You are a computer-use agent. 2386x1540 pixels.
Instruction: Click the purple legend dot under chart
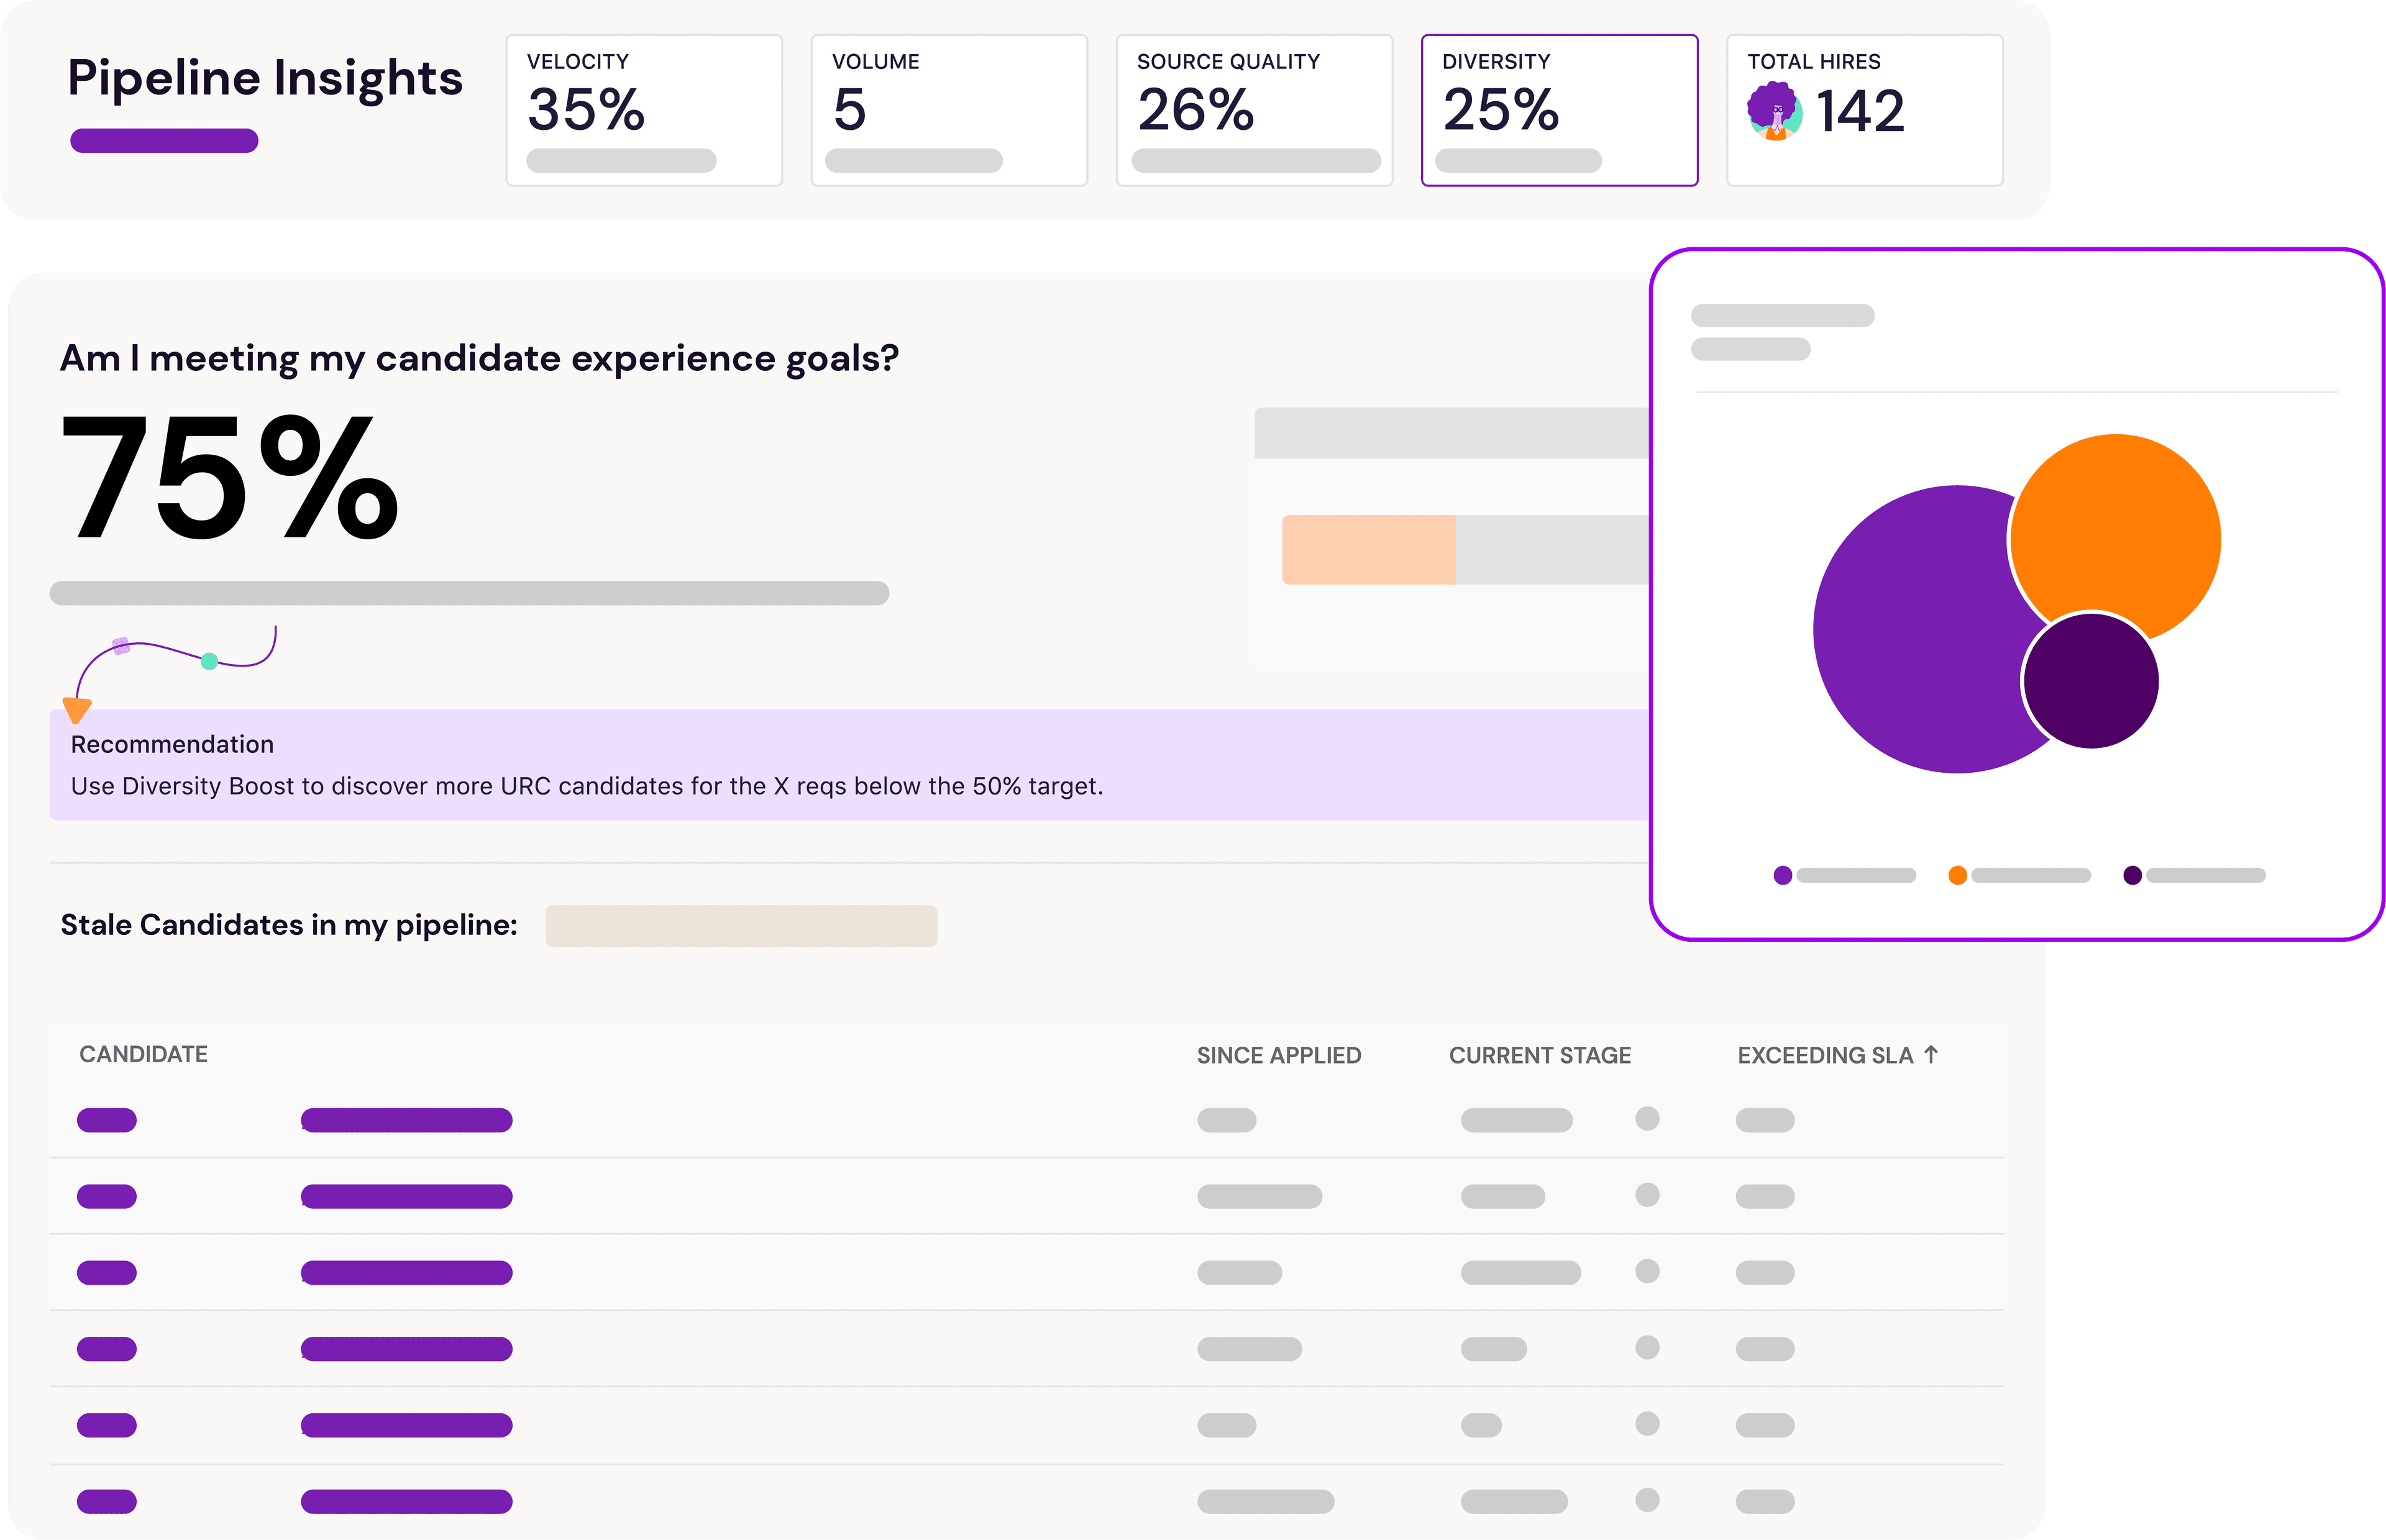click(1782, 875)
